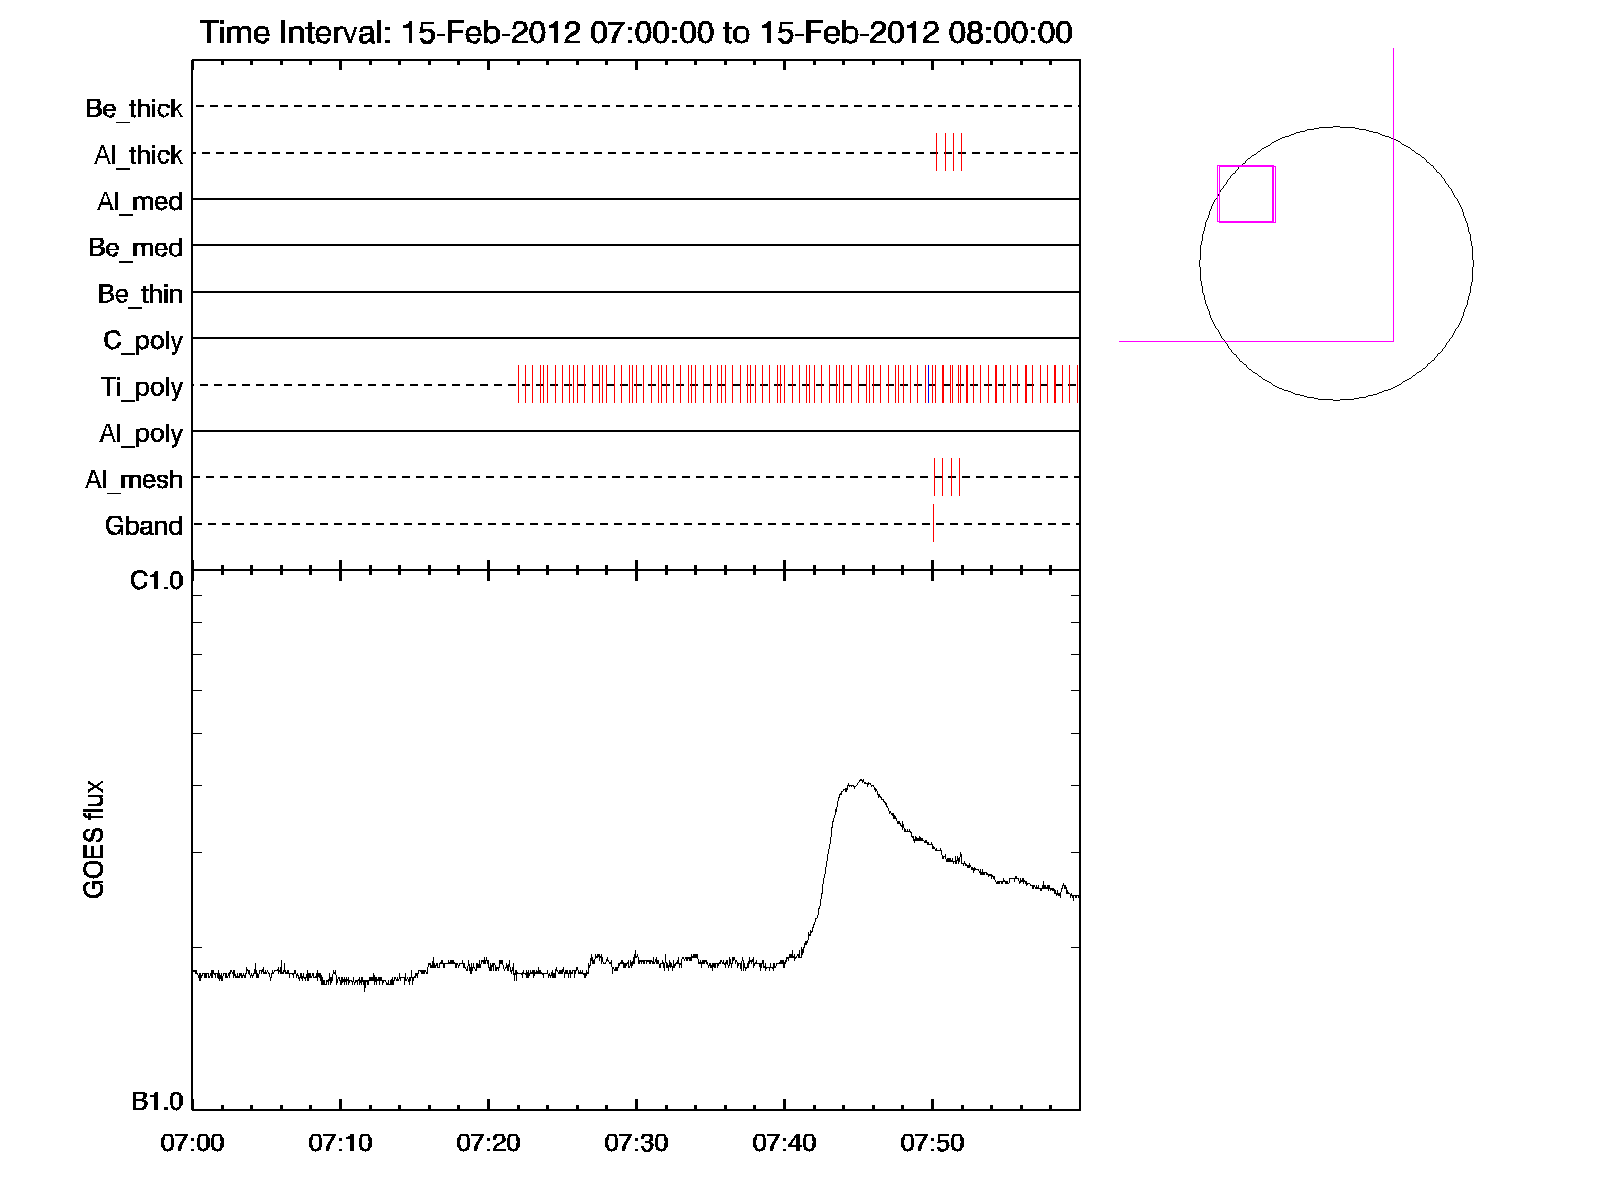Click the Be_thick filter label
This screenshot has height=1200, width=1600.
(134, 108)
